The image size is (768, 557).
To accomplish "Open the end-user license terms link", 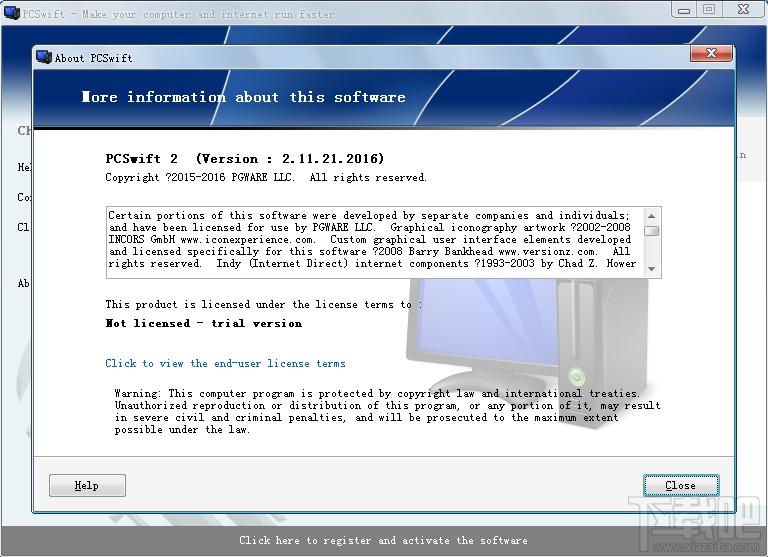I will (x=225, y=363).
